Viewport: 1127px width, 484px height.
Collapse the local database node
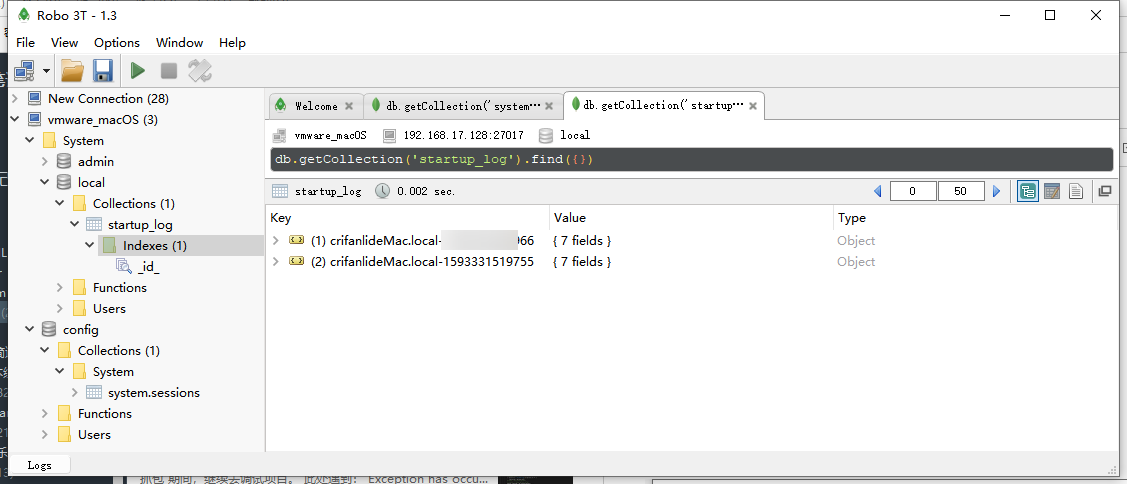pos(45,182)
